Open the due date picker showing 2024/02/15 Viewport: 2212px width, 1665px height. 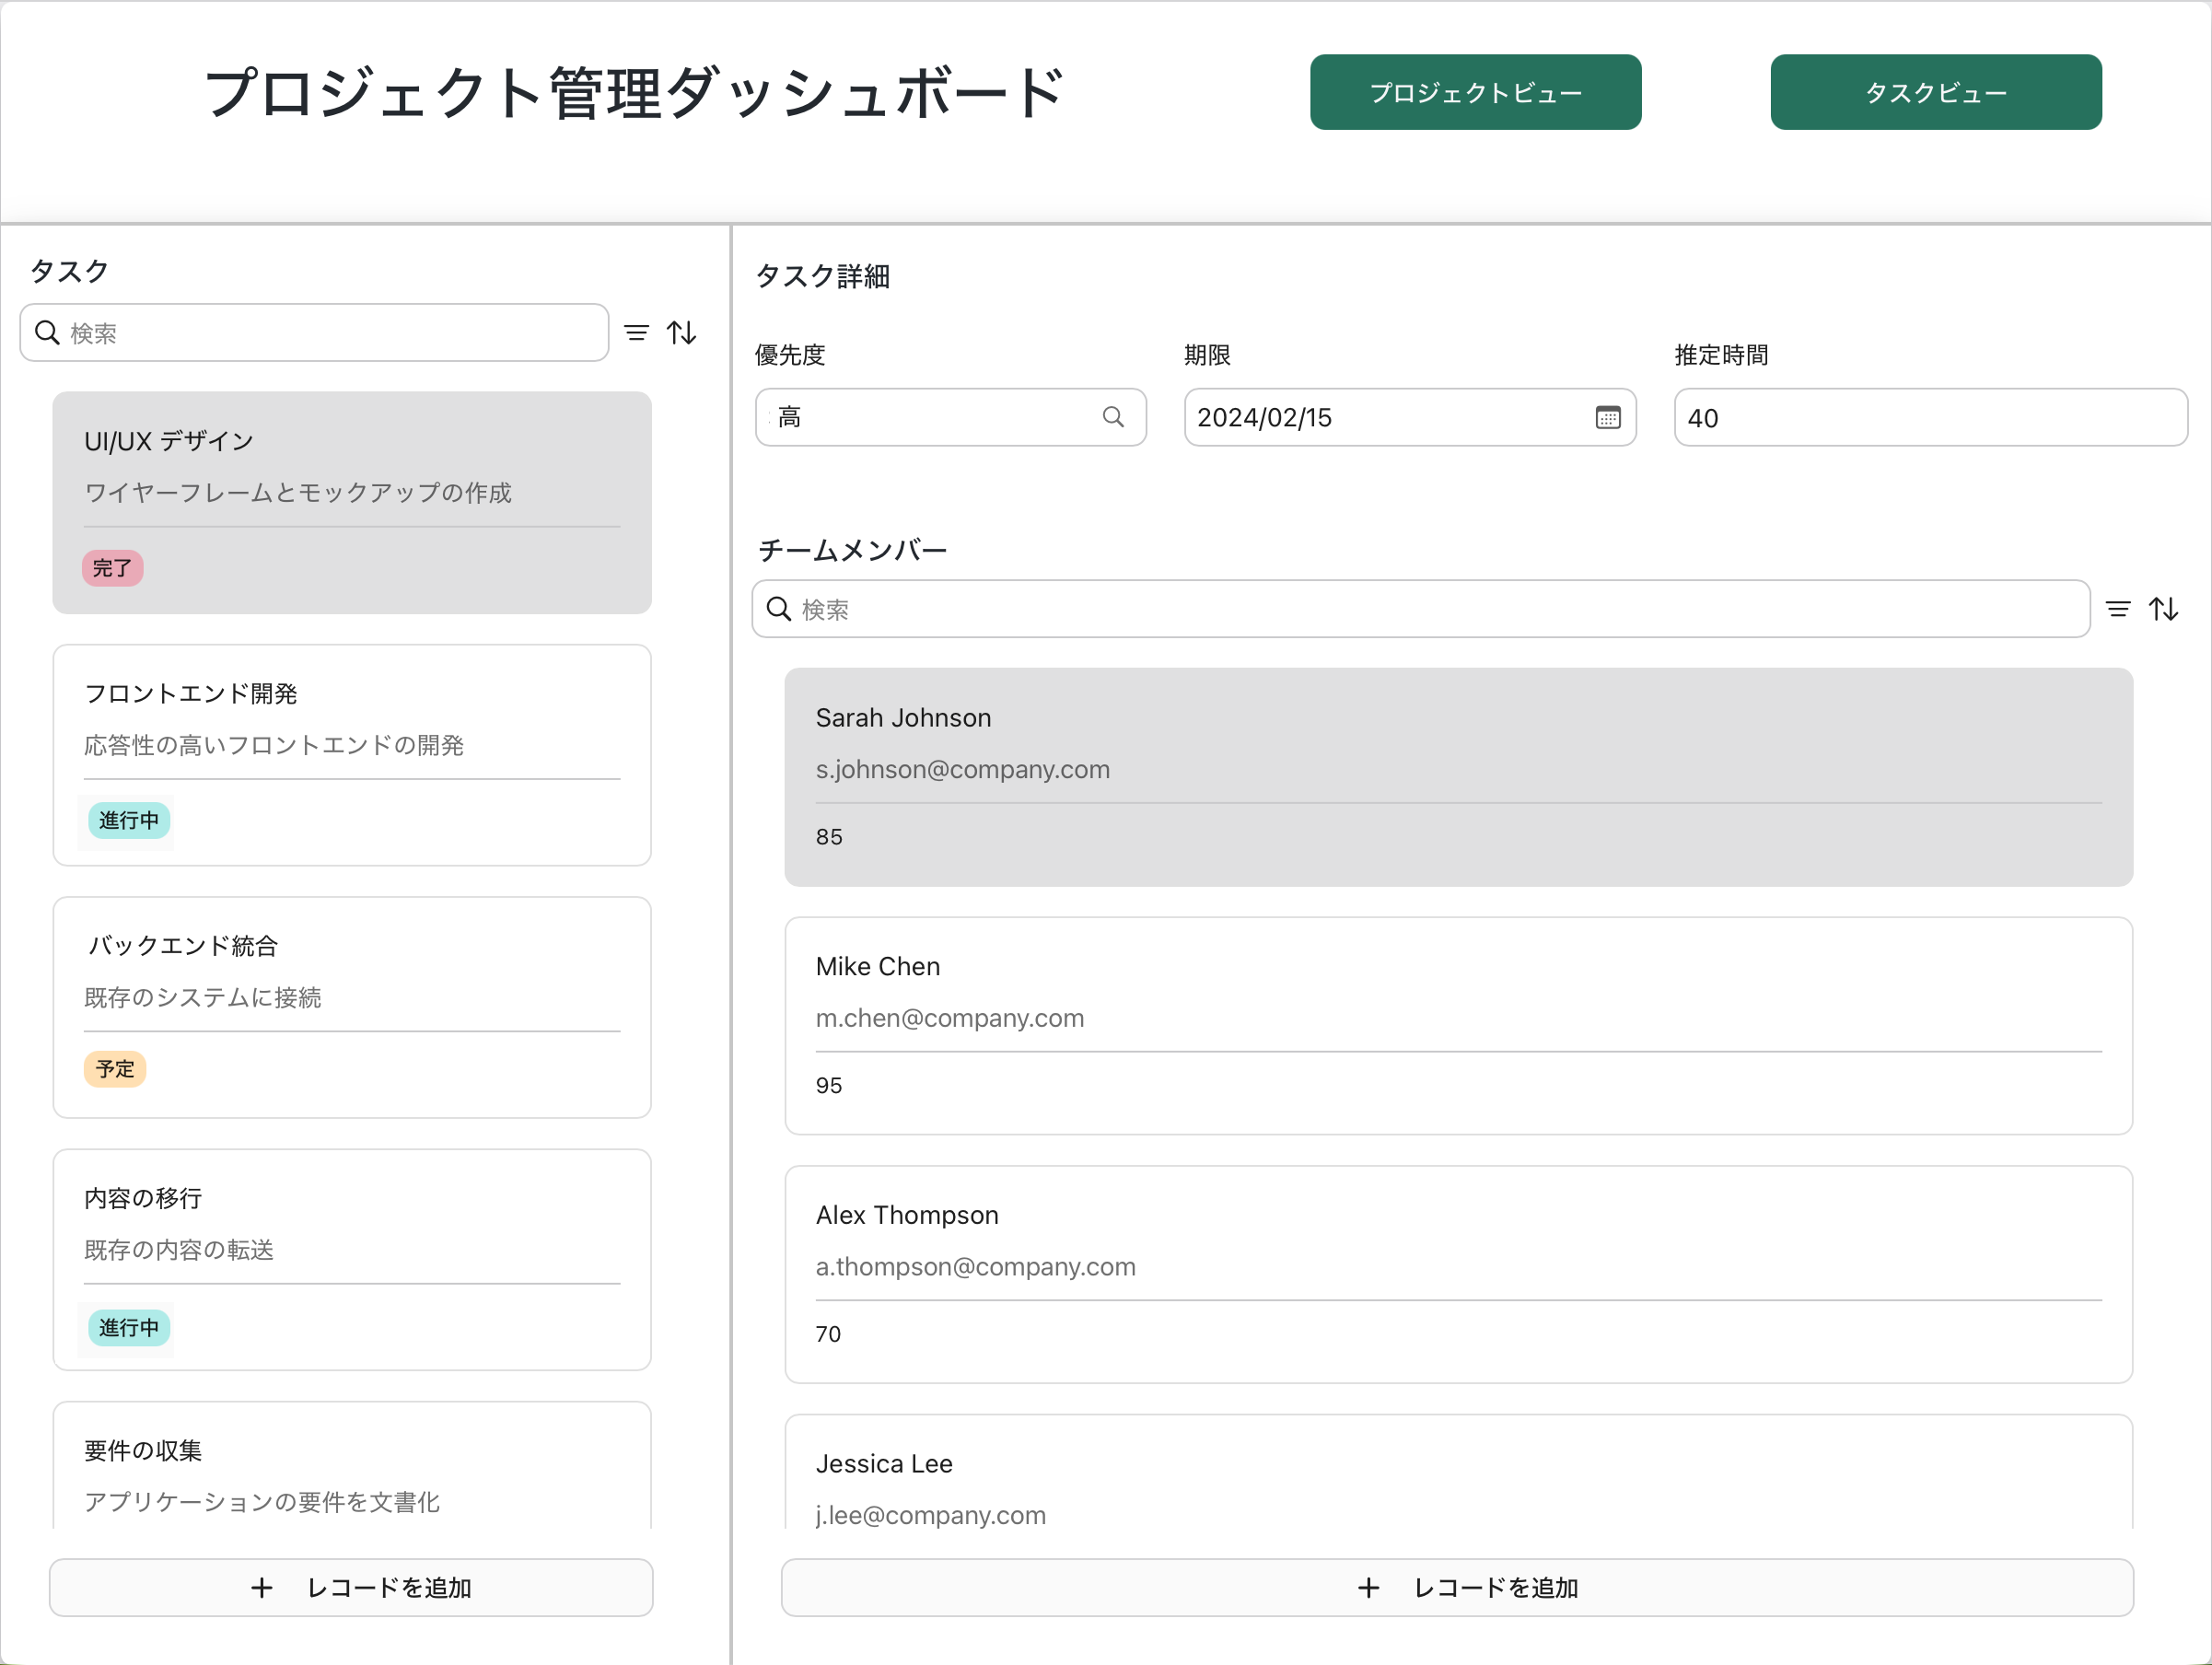(x=1409, y=417)
